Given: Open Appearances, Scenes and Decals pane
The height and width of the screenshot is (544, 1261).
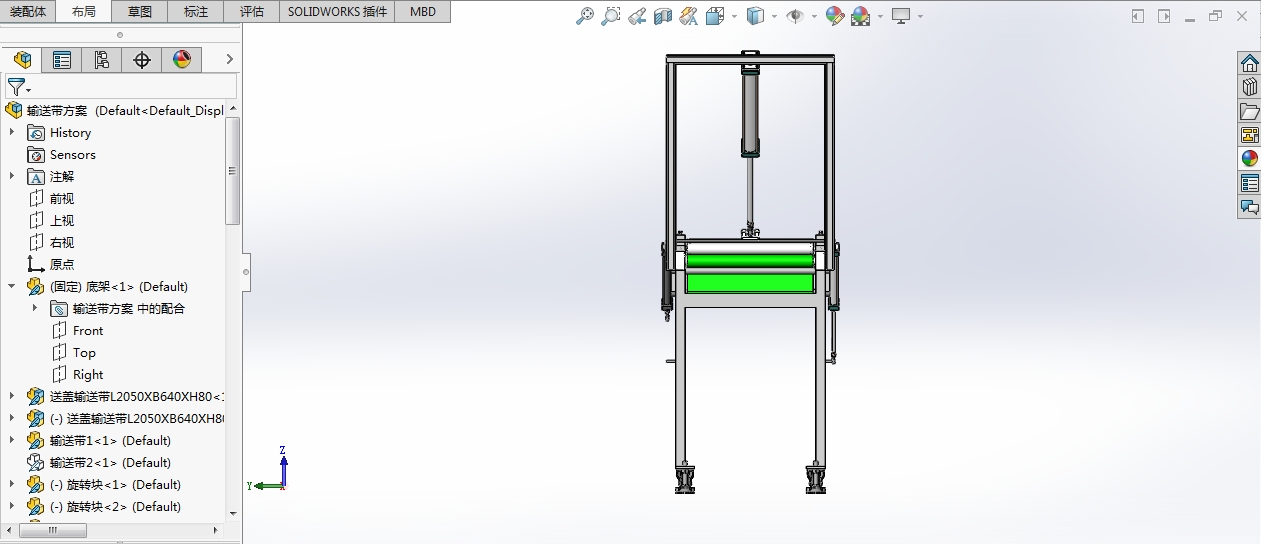Looking at the screenshot, I should (1250, 159).
